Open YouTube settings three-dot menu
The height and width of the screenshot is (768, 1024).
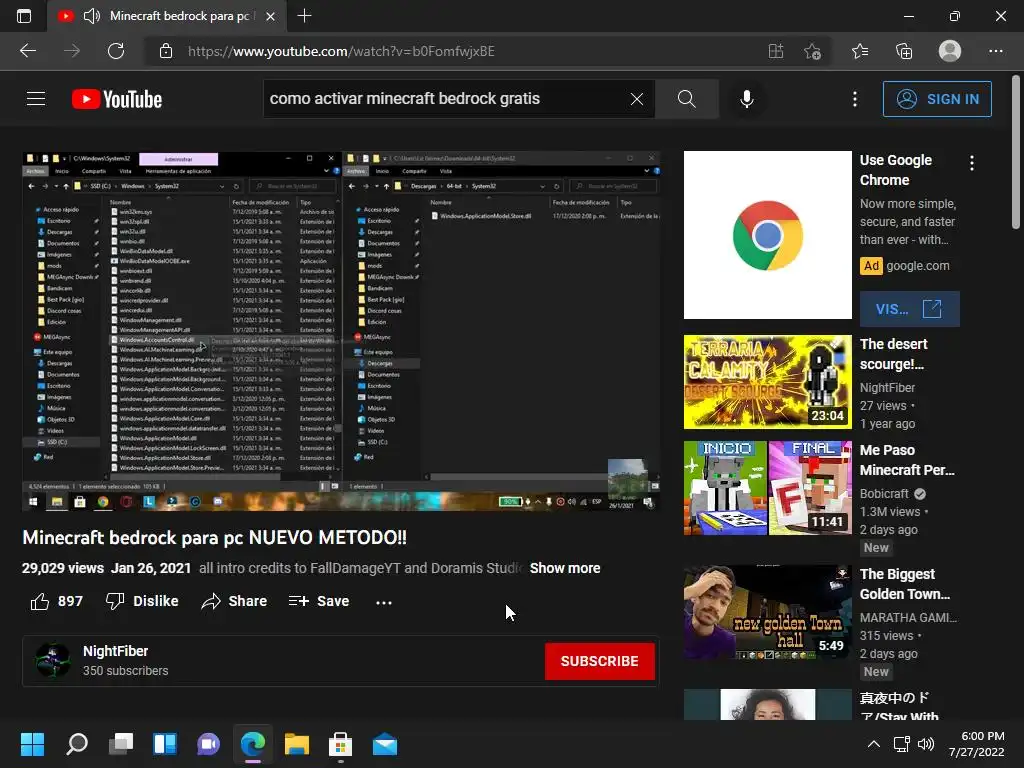[x=855, y=99]
